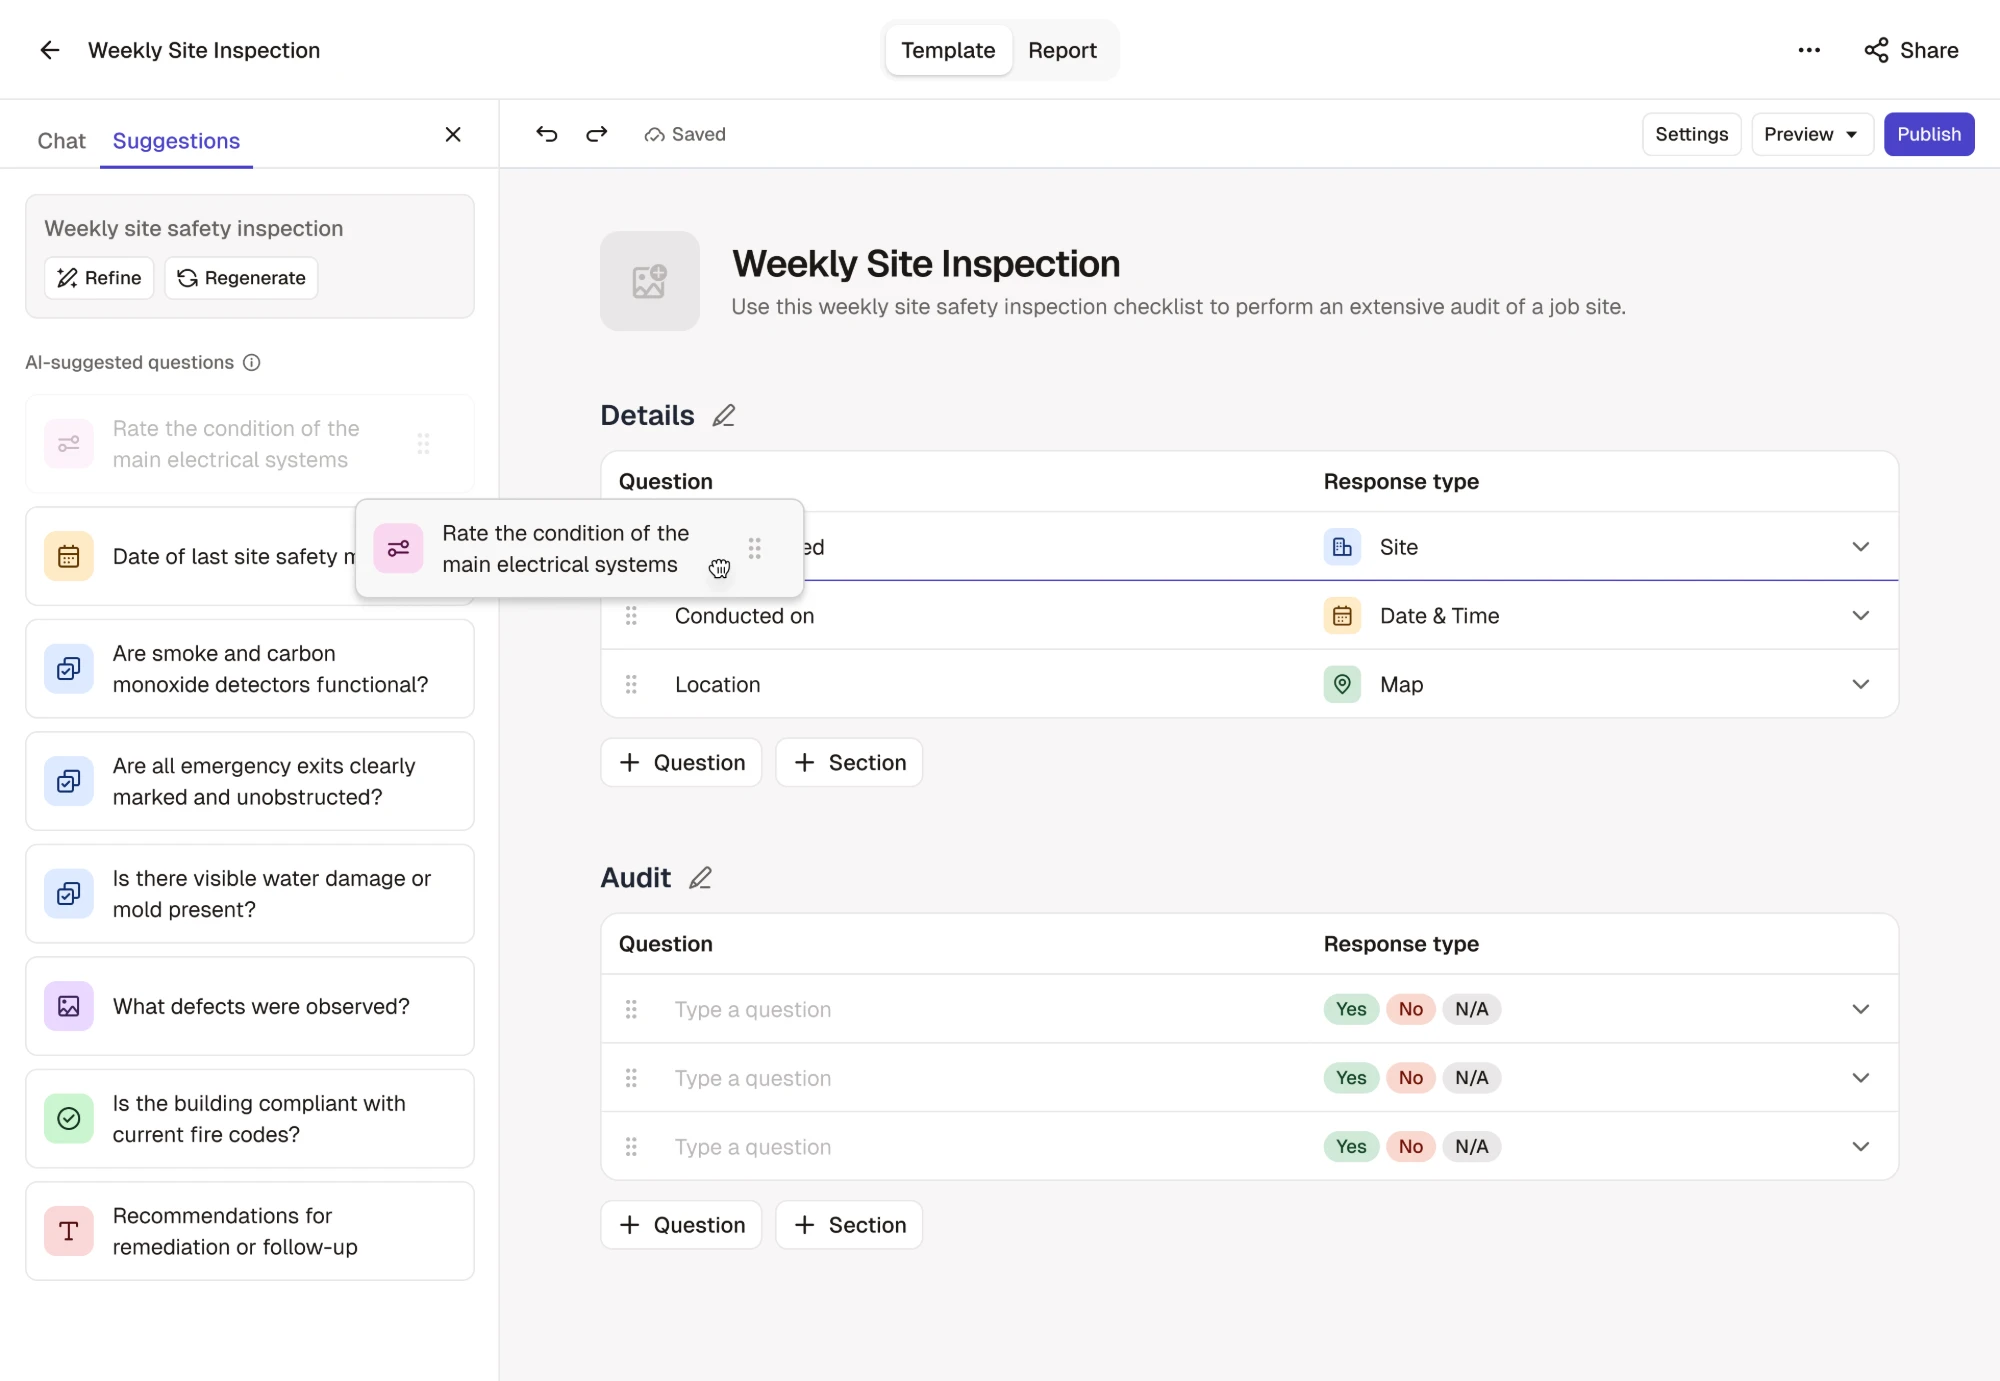Click calendar icon for Date of last site safety
The width and height of the screenshot is (2000, 1381).
tap(69, 556)
